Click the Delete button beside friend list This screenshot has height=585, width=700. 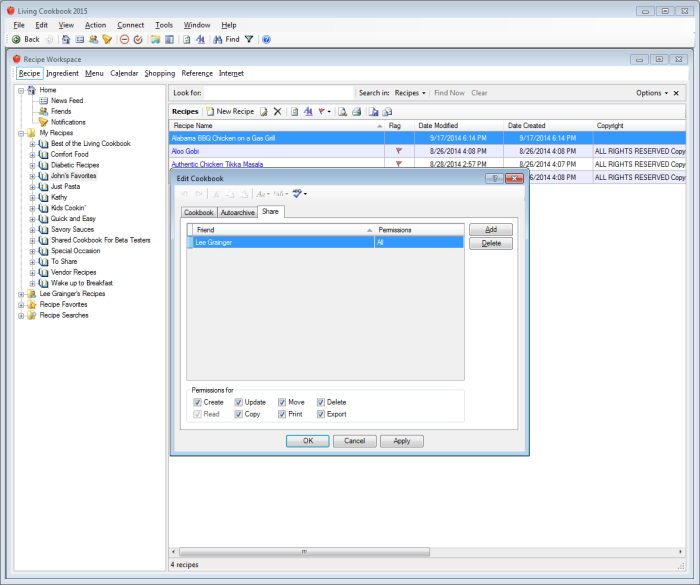tap(491, 243)
